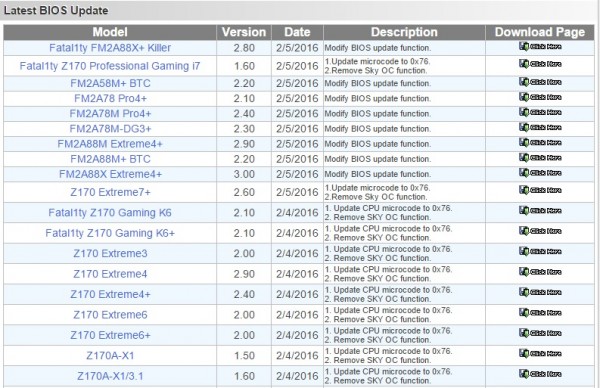The height and width of the screenshot is (388, 600).
Task: Click download icon in FM2A78M Pro4+ row
Action: point(540,112)
